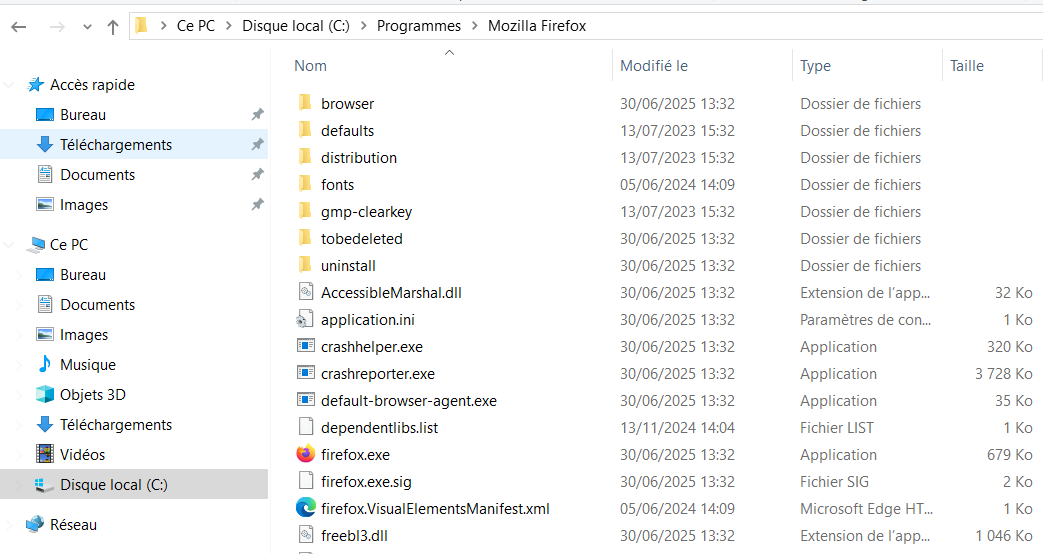This screenshot has width=1043, height=554.
Task: Collapse the Accès rapide tree node
Action: pyautogui.click(x=9, y=85)
